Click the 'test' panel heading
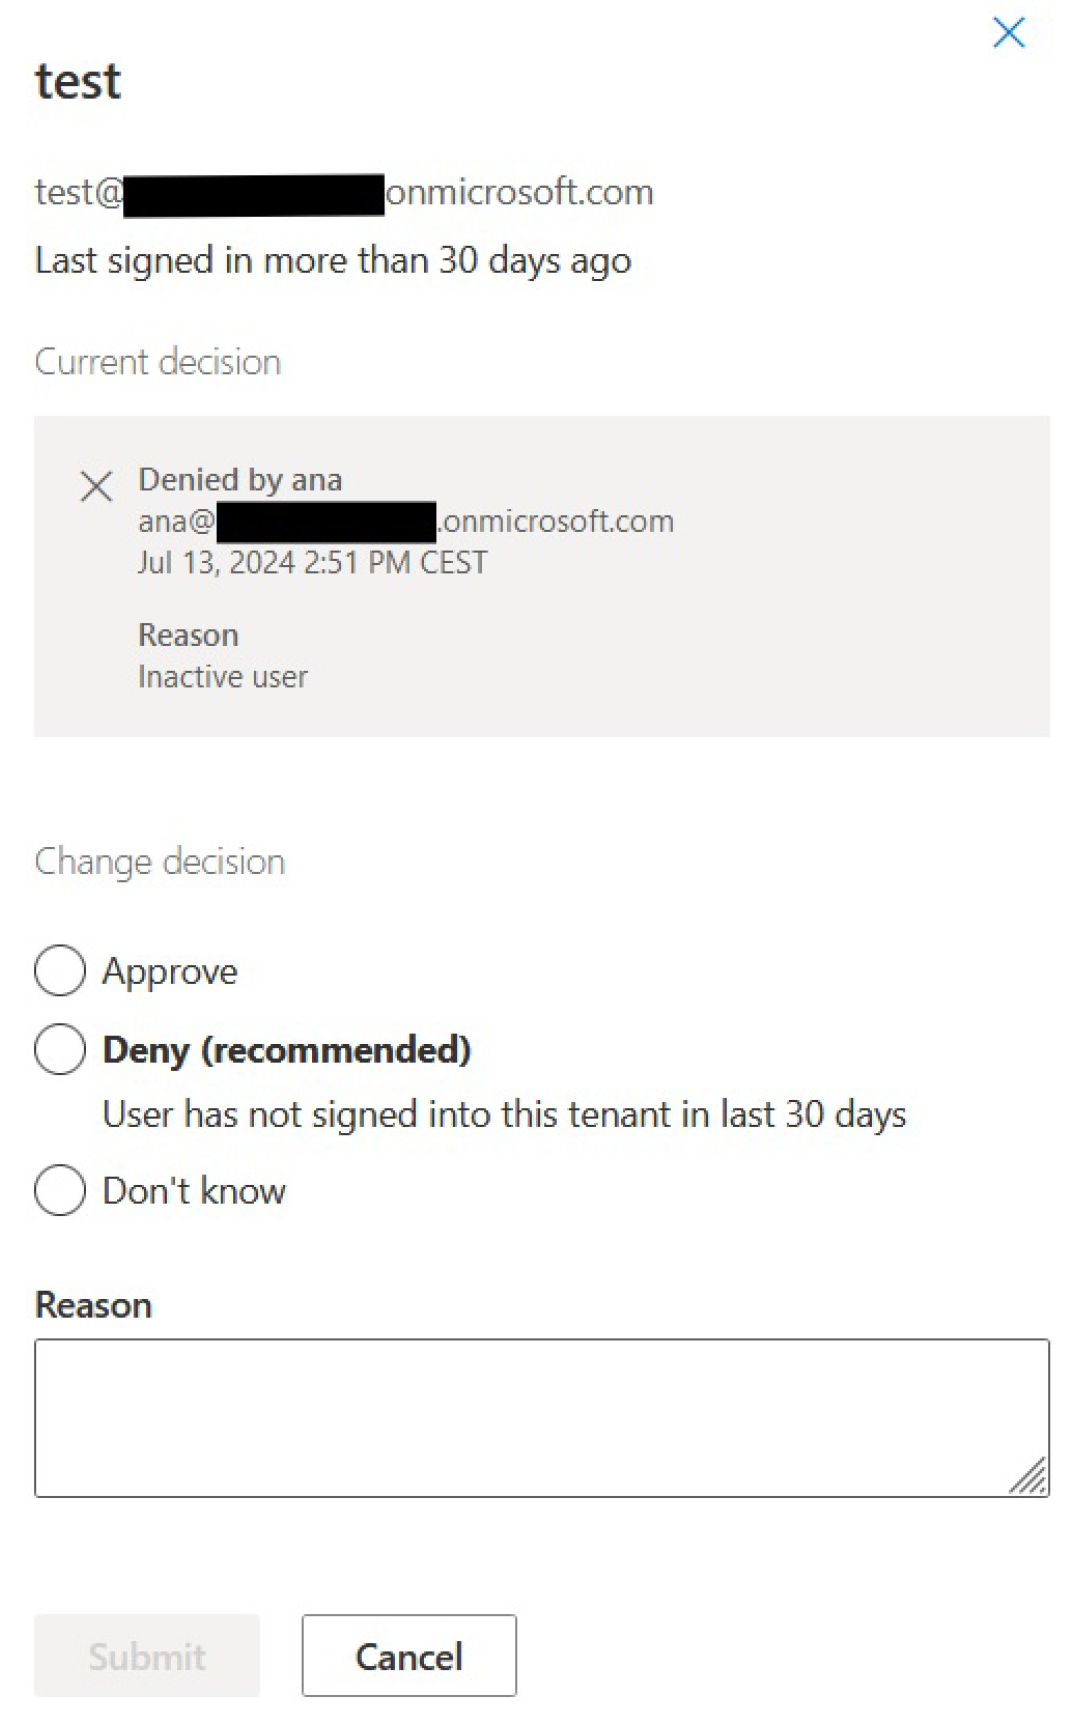The width and height of the screenshot is (1077, 1724). (78, 81)
